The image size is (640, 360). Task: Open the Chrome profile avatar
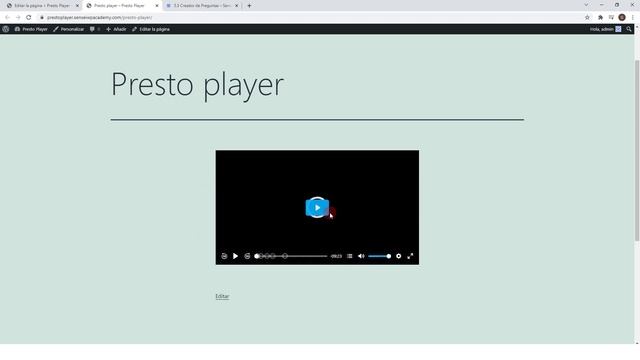(622, 18)
